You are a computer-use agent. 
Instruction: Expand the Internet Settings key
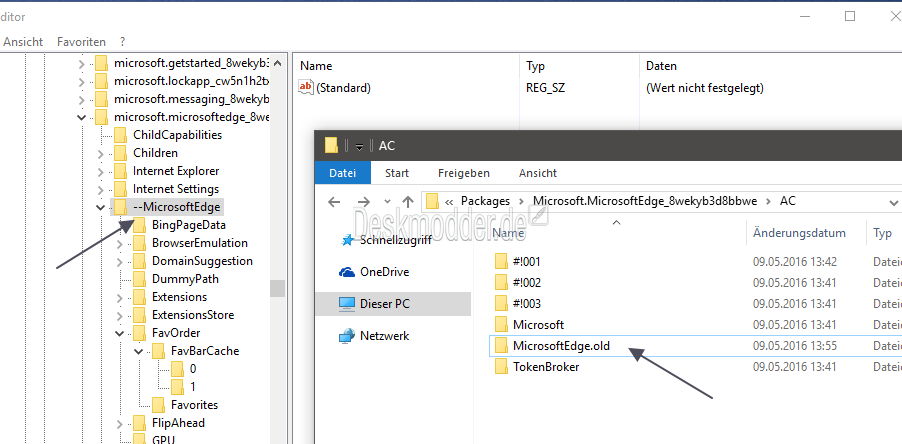101,189
